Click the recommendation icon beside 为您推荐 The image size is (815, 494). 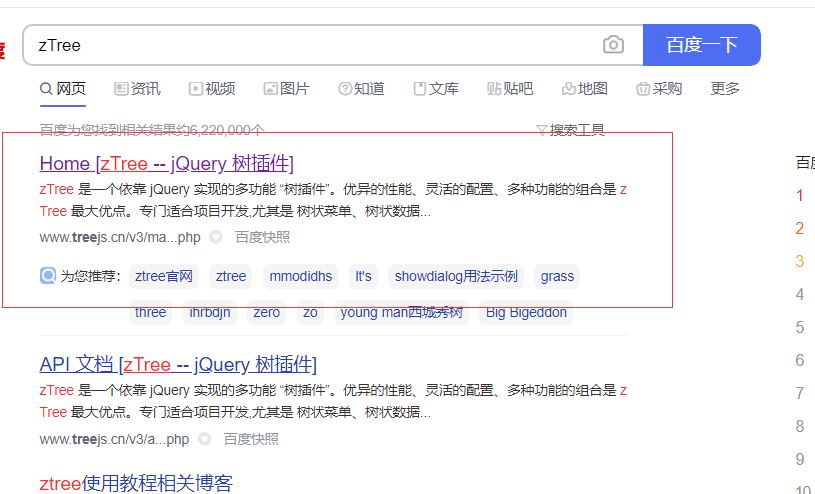(48, 276)
